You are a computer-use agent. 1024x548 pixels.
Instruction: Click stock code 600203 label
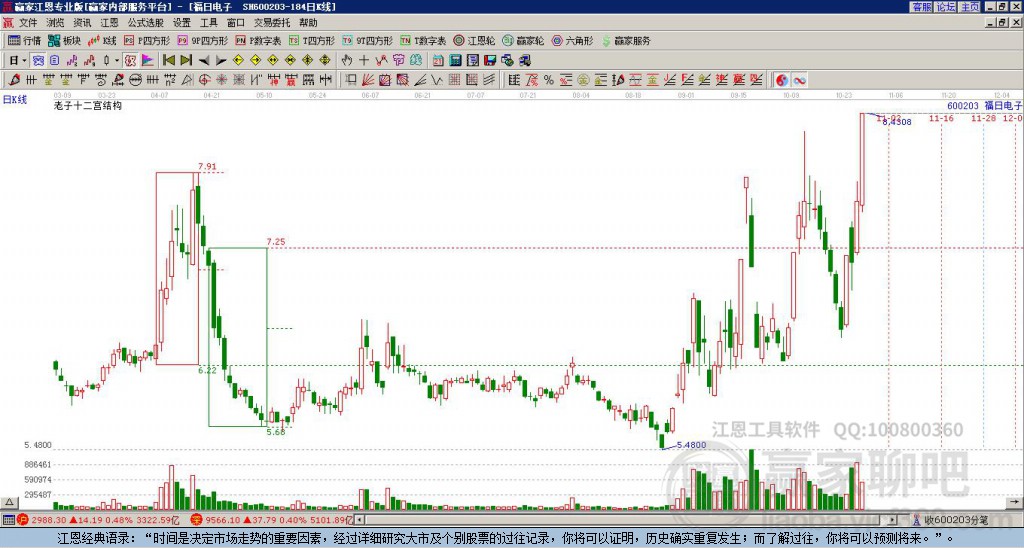(x=963, y=105)
